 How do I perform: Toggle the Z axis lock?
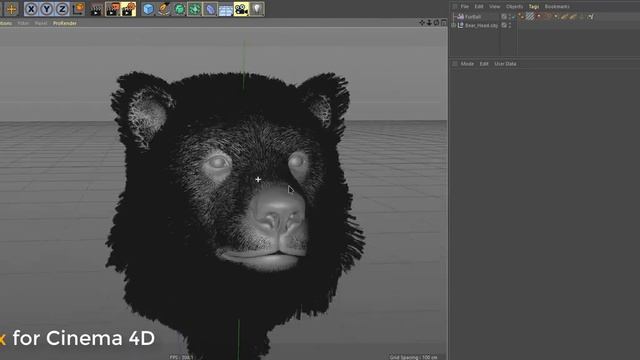click(x=62, y=9)
